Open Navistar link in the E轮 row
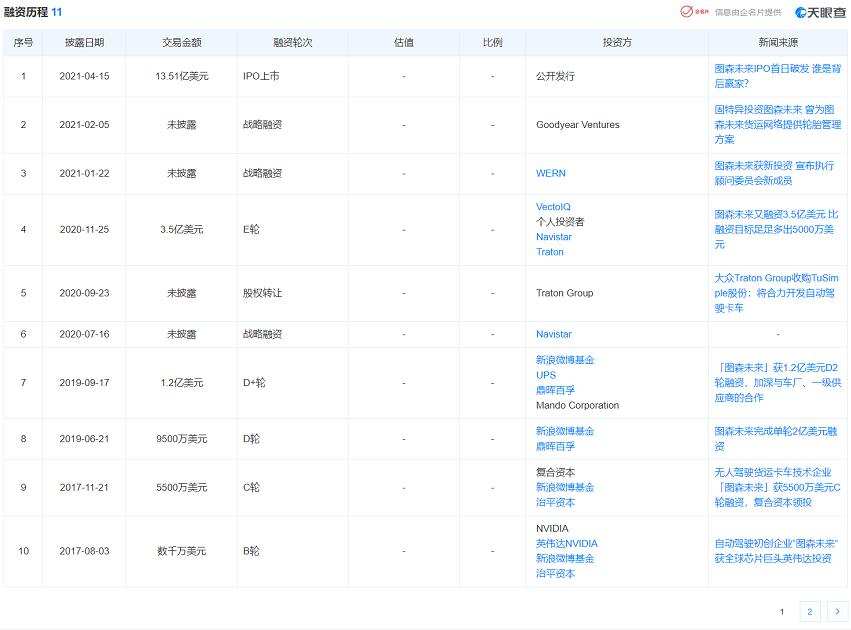The height and width of the screenshot is (630, 851). point(554,237)
